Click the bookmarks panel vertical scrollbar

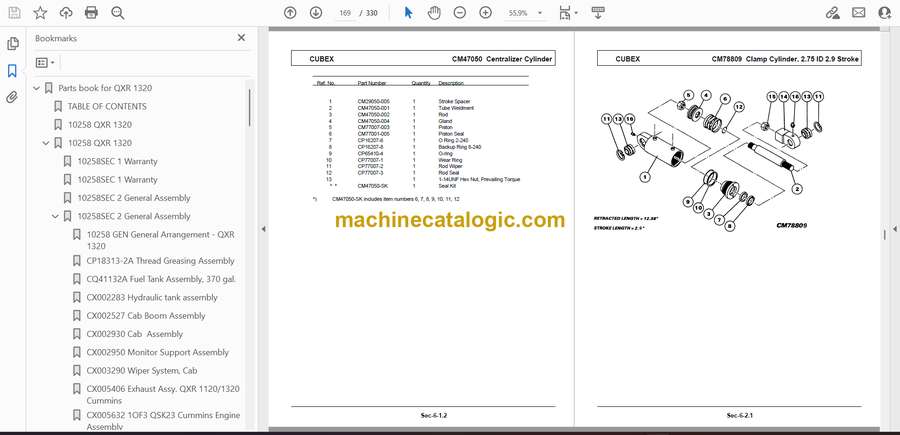point(249,107)
